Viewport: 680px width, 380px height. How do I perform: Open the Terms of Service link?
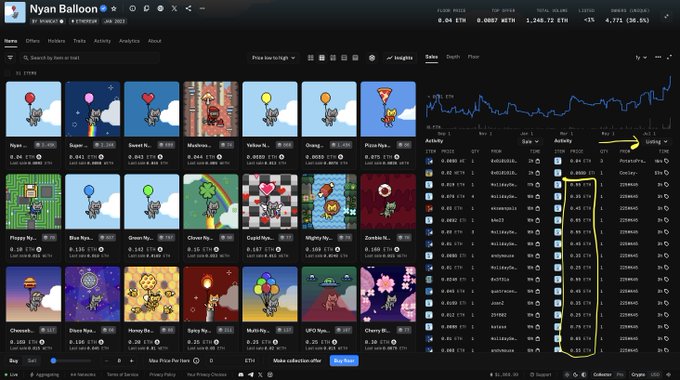123,374
